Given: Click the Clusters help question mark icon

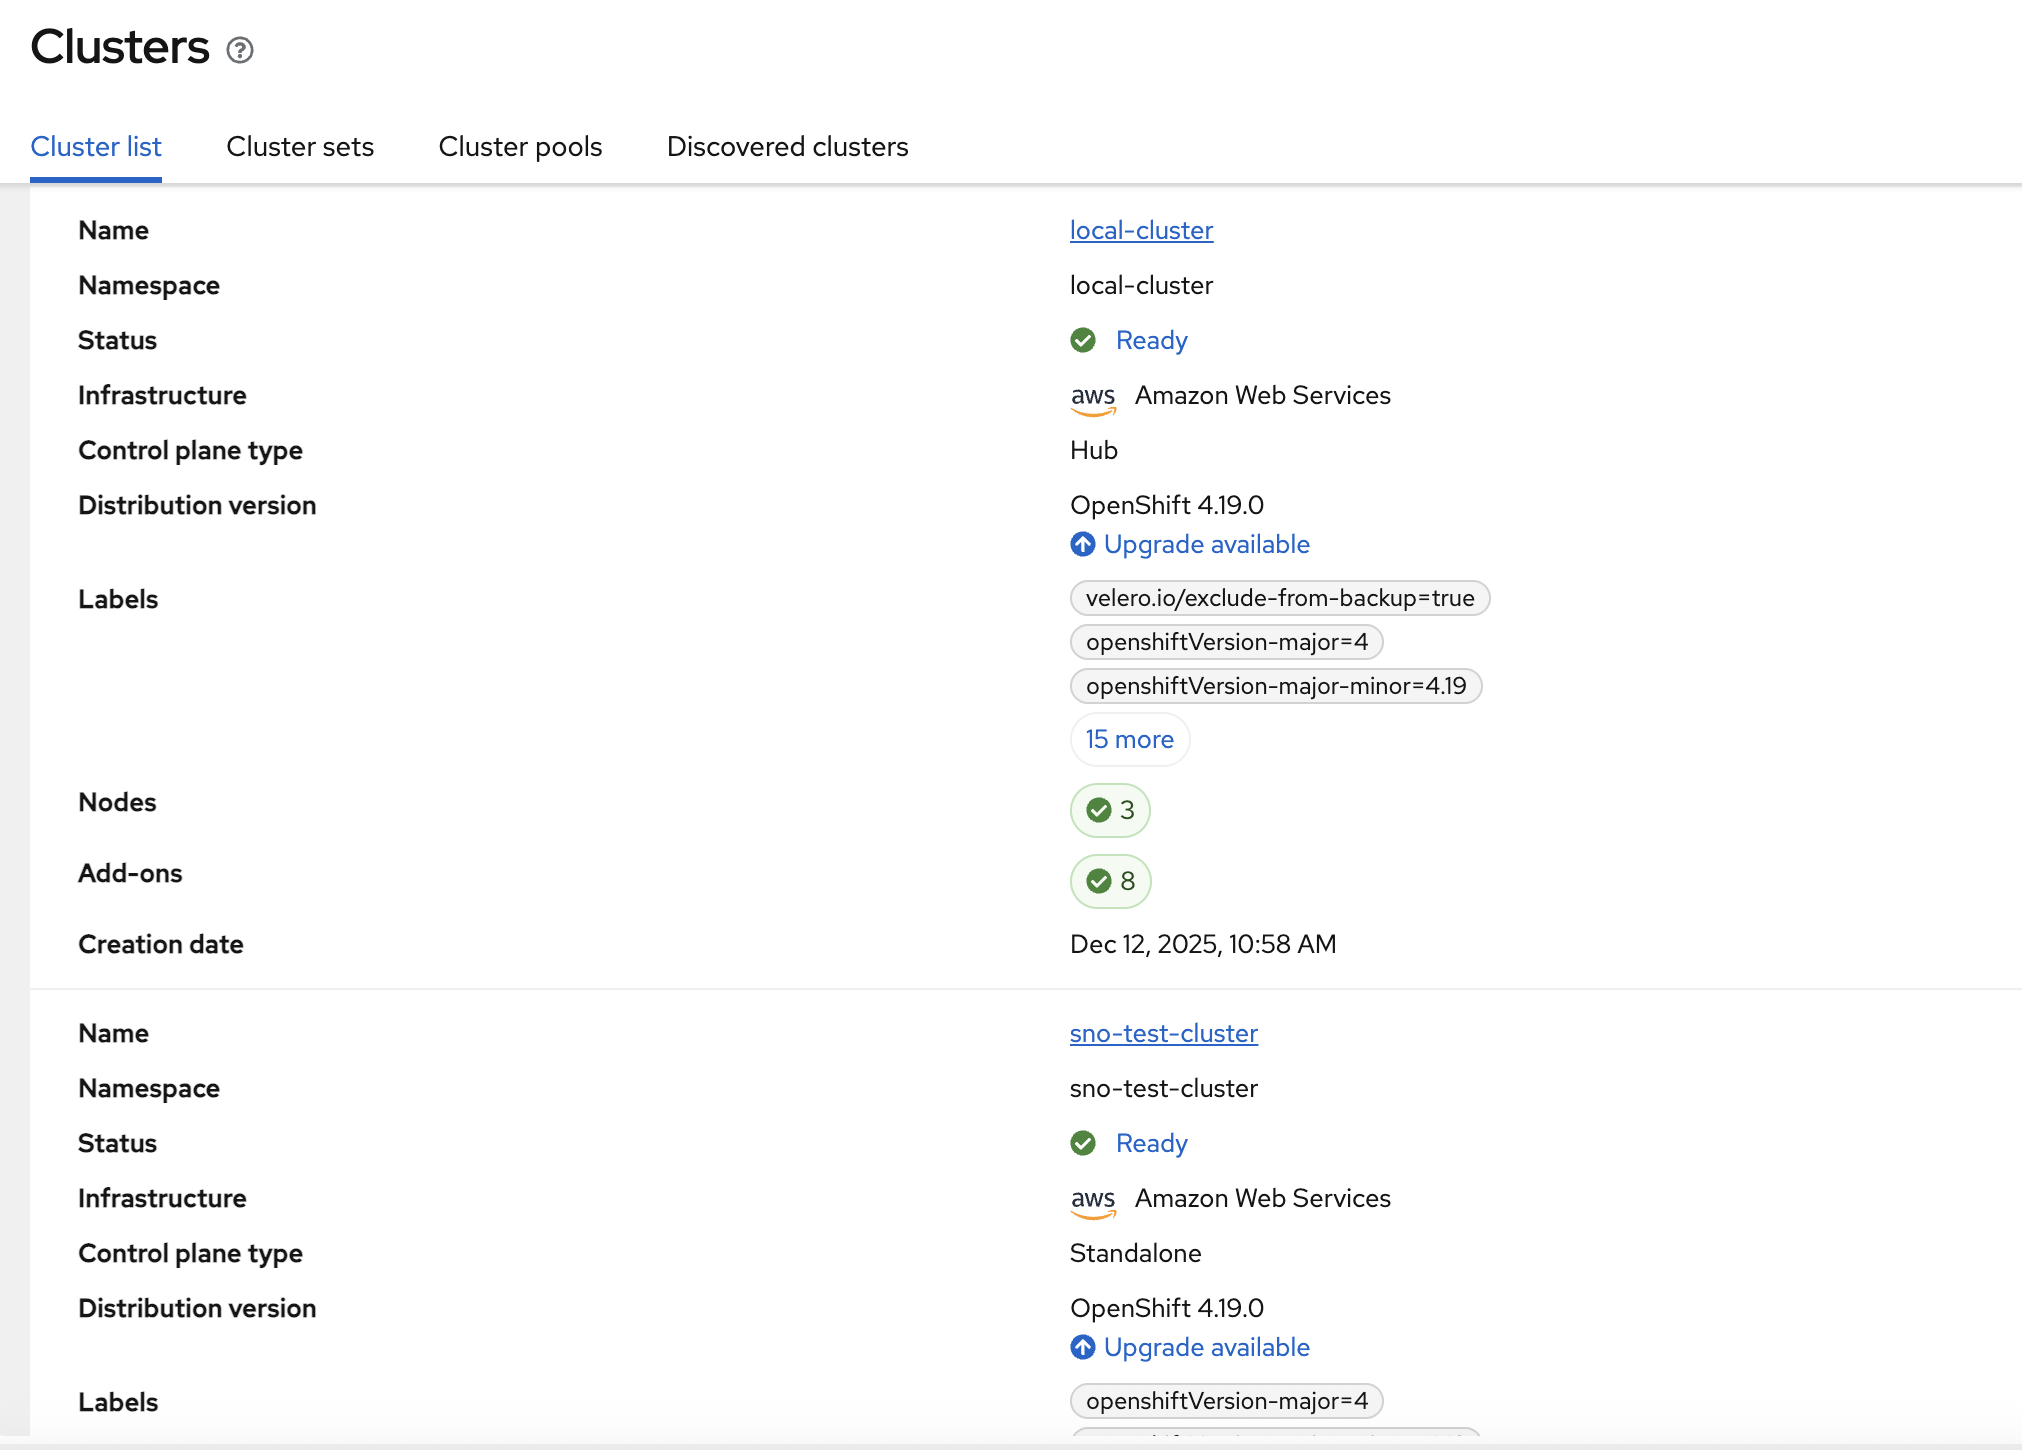Looking at the screenshot, I should (240, 50).
